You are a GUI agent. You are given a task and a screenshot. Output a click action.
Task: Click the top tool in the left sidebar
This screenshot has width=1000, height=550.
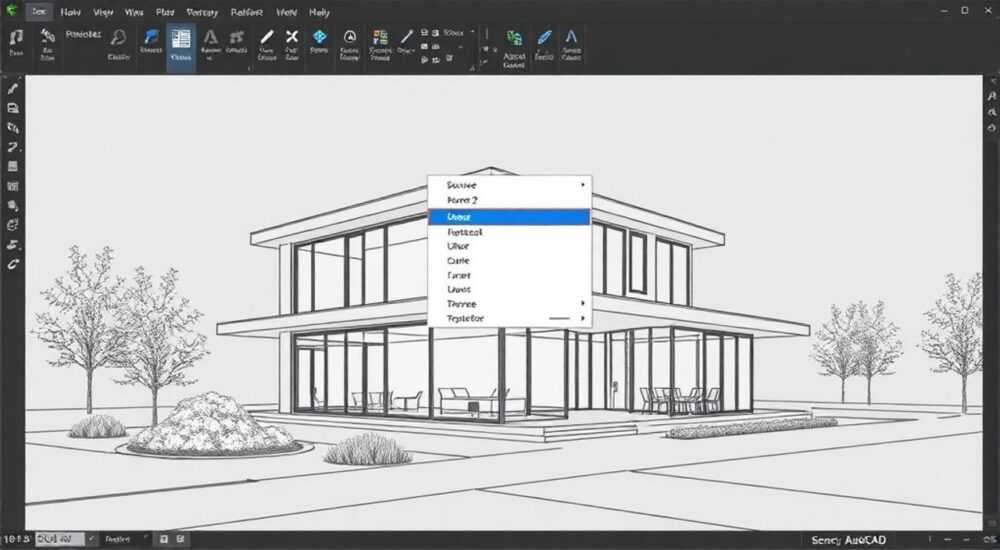(x=13, y=88)
